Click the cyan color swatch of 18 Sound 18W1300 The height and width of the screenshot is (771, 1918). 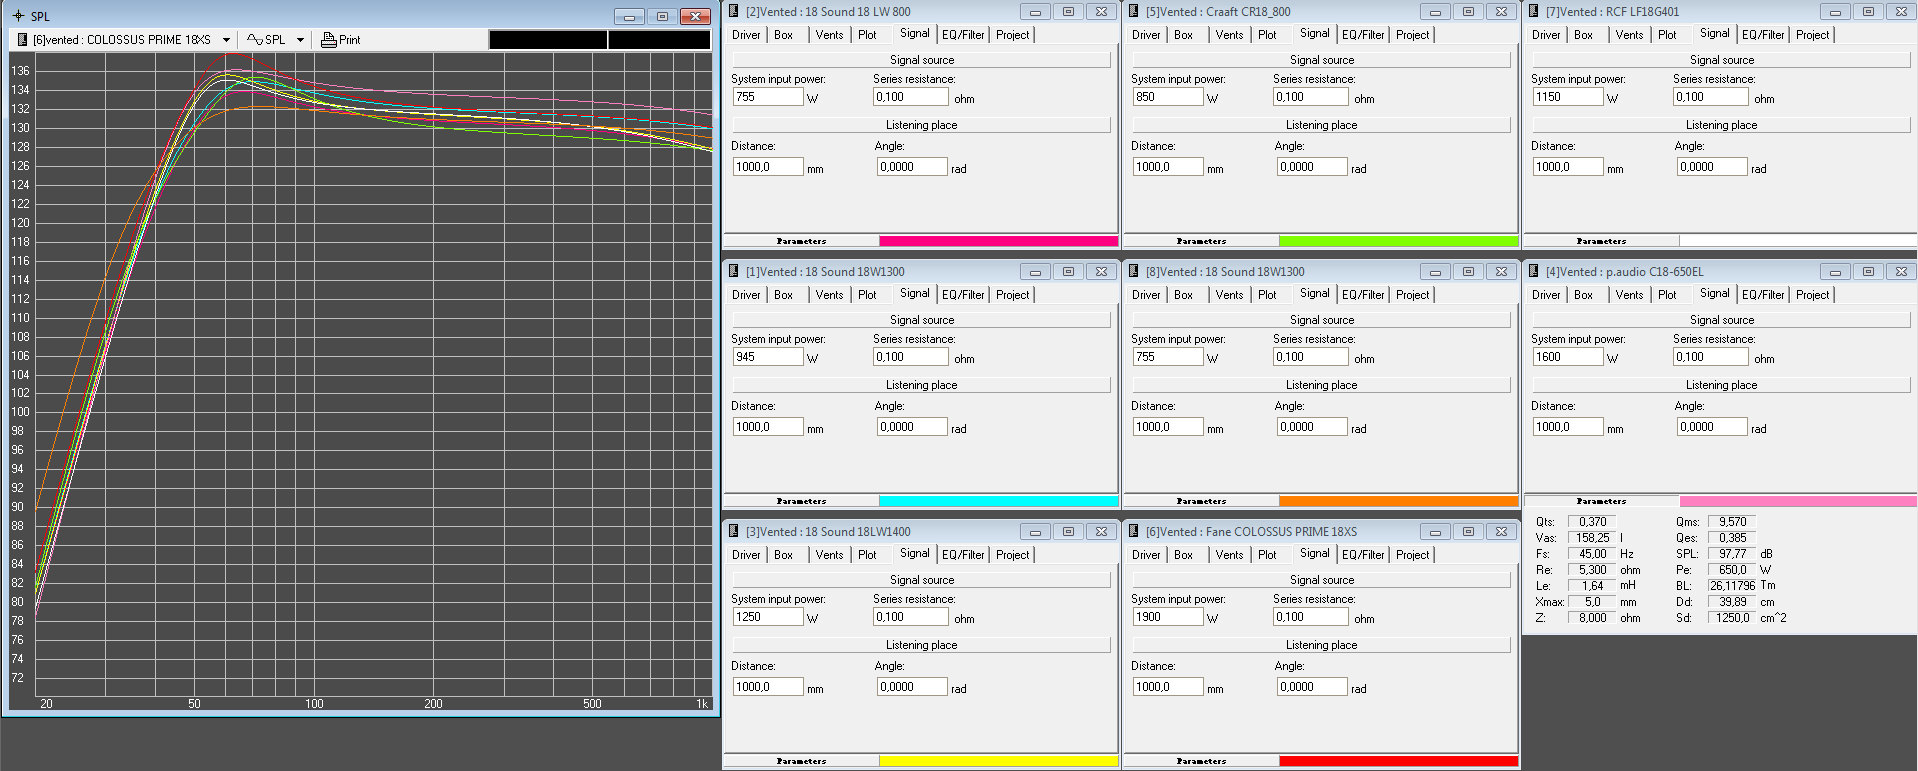(x=998, y=501)
